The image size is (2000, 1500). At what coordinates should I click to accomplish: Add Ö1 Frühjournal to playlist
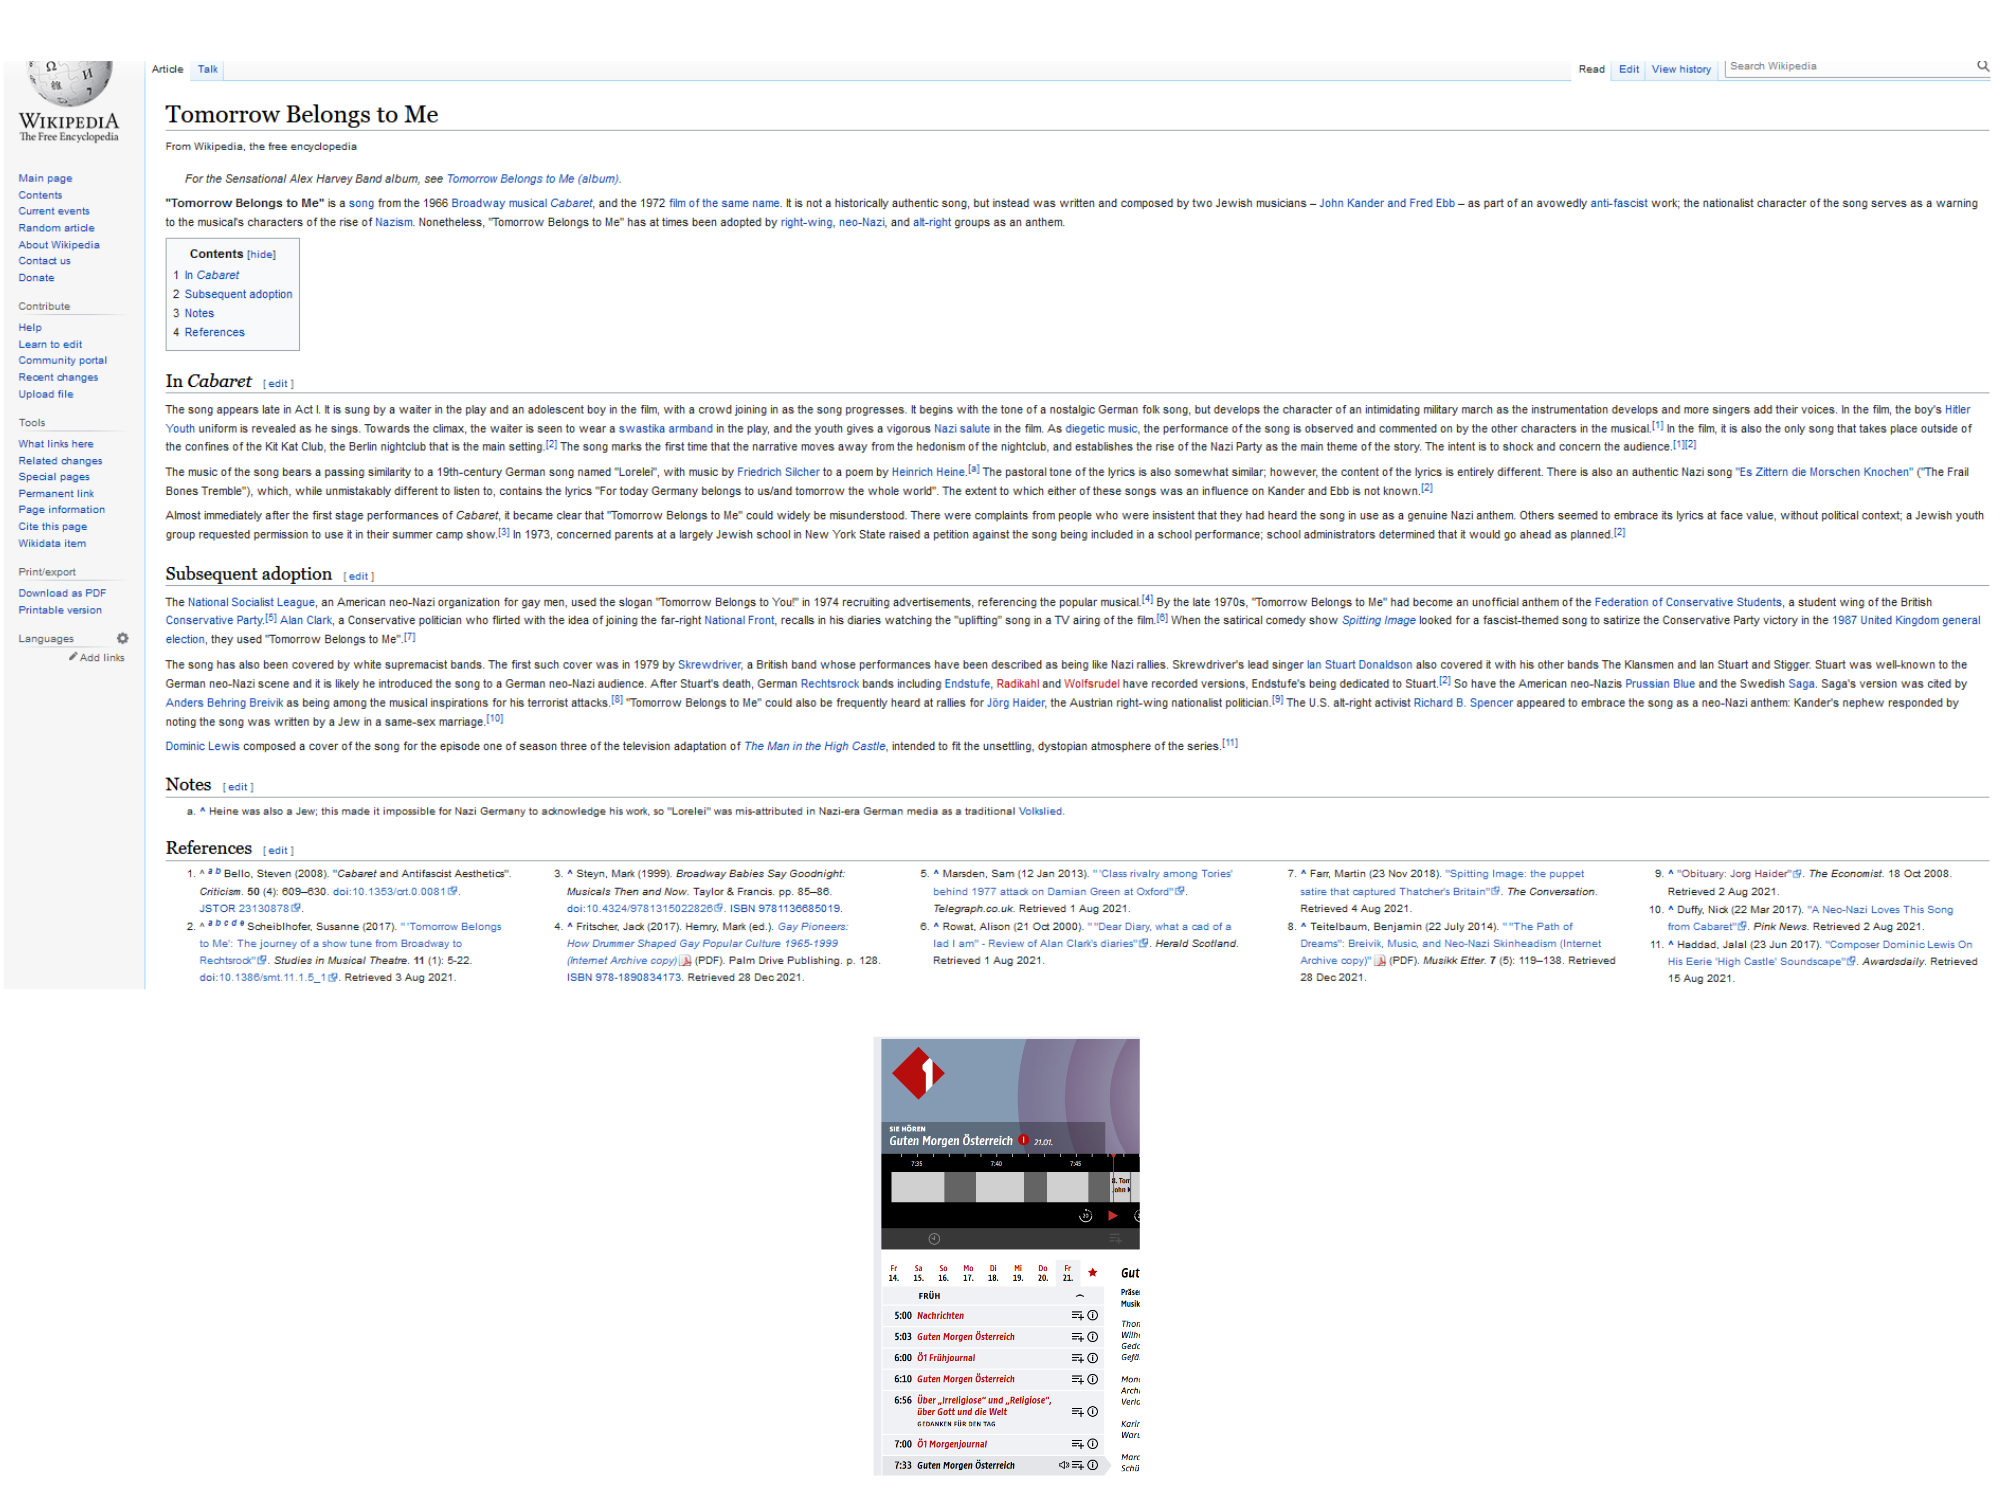[x=1077, y=1358]
